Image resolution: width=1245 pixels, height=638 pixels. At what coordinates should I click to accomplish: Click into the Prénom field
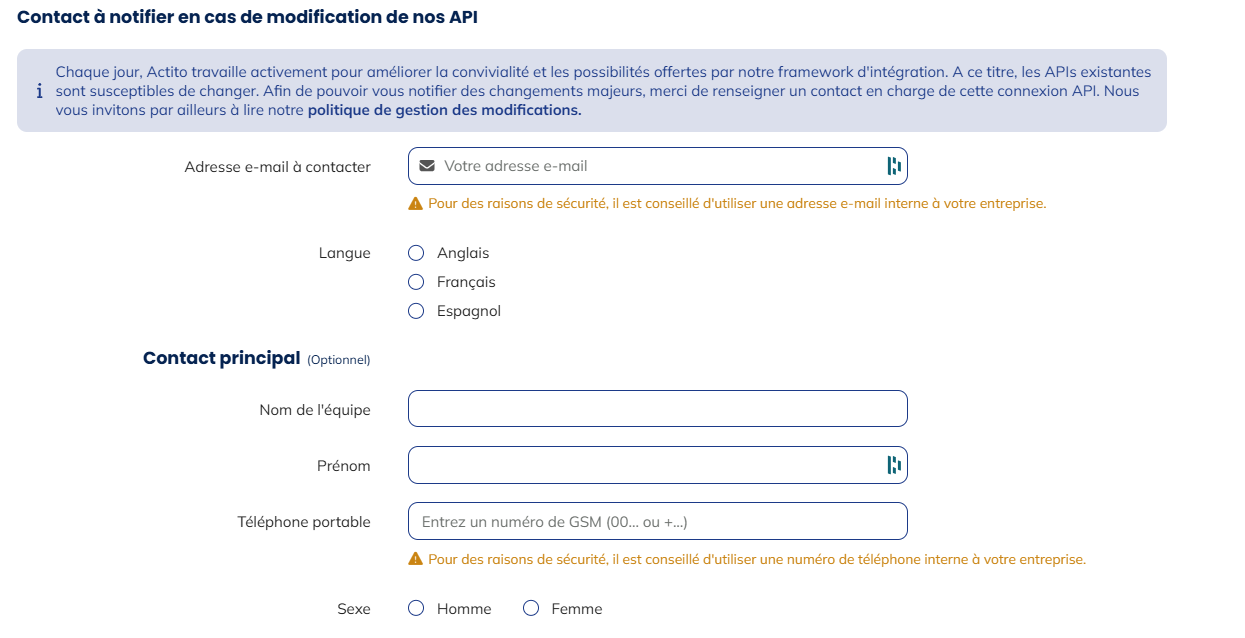pos(650,464)
